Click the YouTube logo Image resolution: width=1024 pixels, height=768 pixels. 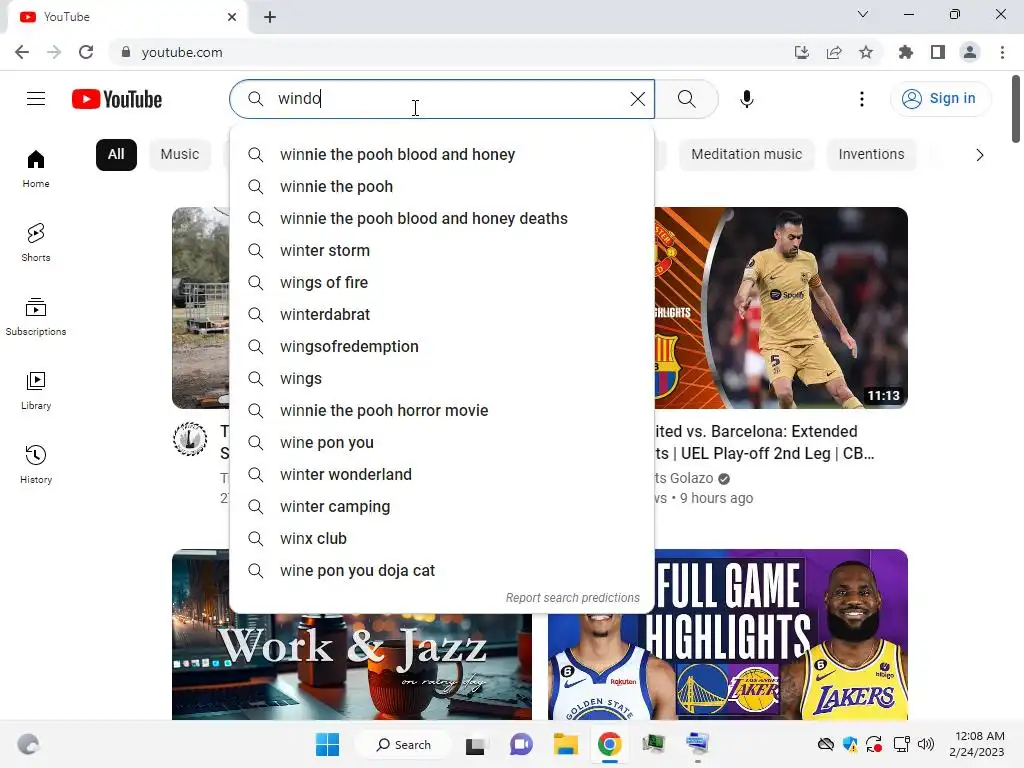click(117, 99)
